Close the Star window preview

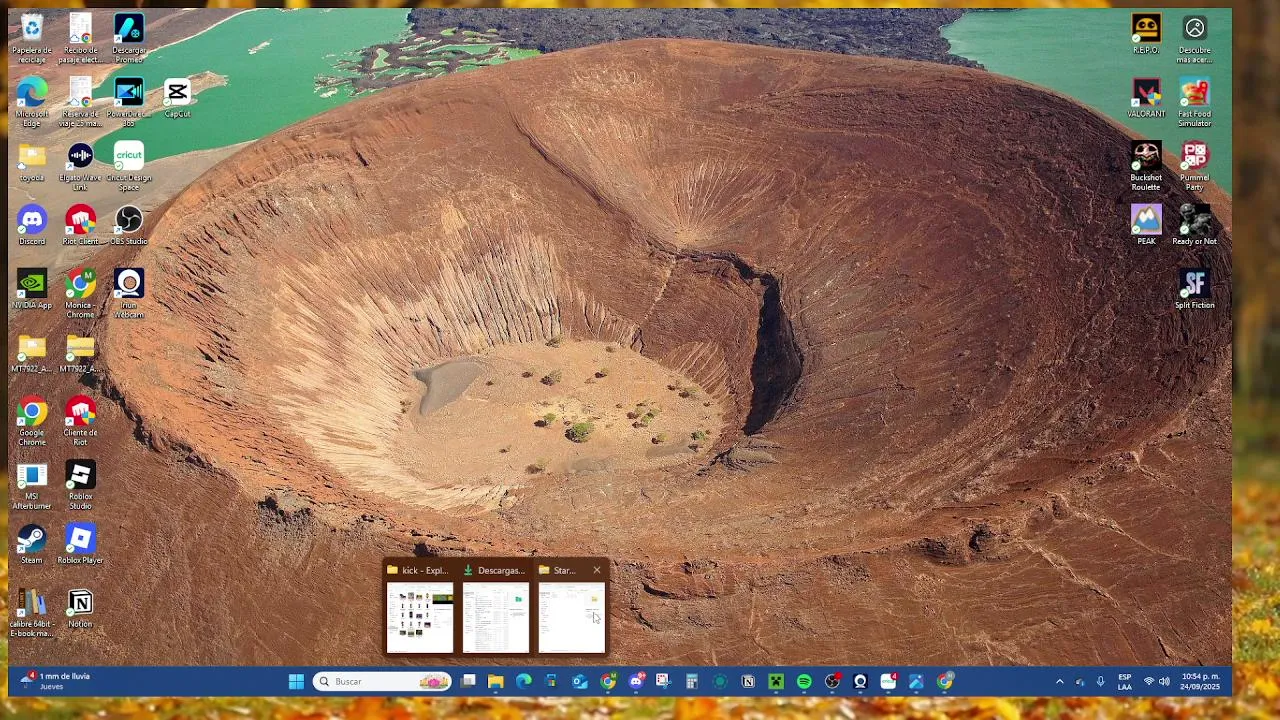pyautogui.click(x=597, y=570)
